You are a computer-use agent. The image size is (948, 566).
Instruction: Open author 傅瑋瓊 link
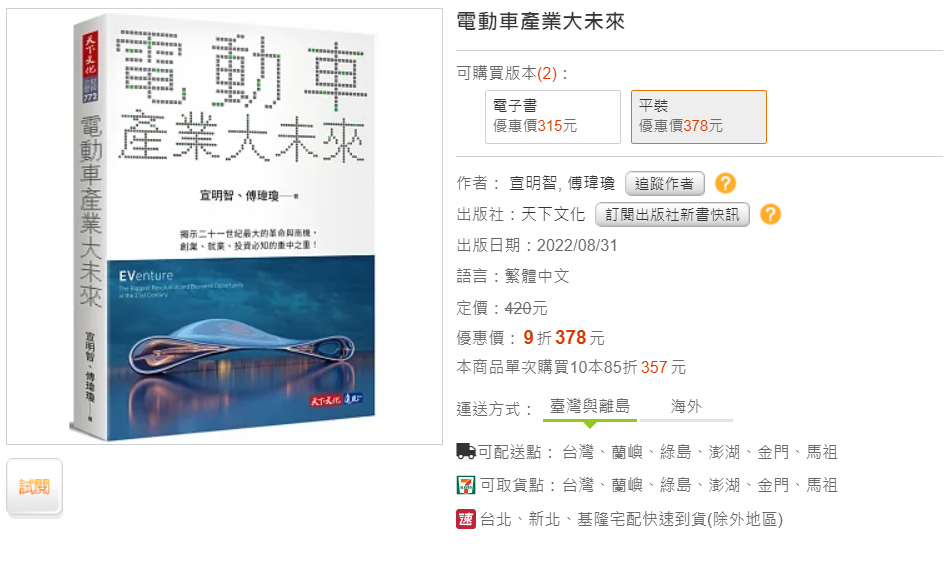point(591,183)
